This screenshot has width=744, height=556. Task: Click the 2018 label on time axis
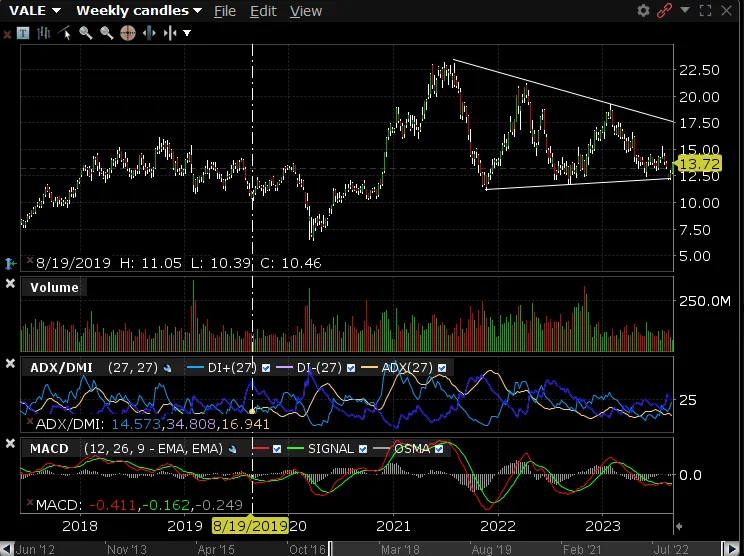pyautogui.click(x=80, y=526)
